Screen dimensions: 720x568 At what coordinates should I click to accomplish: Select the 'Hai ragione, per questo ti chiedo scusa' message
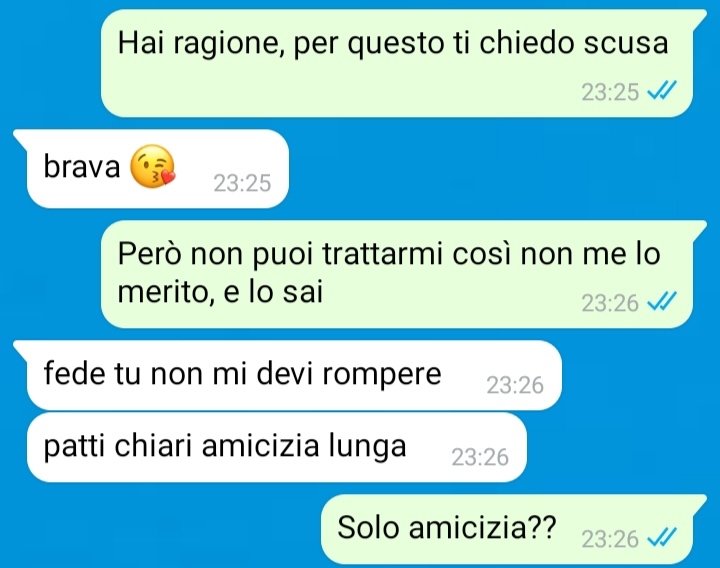397,62
